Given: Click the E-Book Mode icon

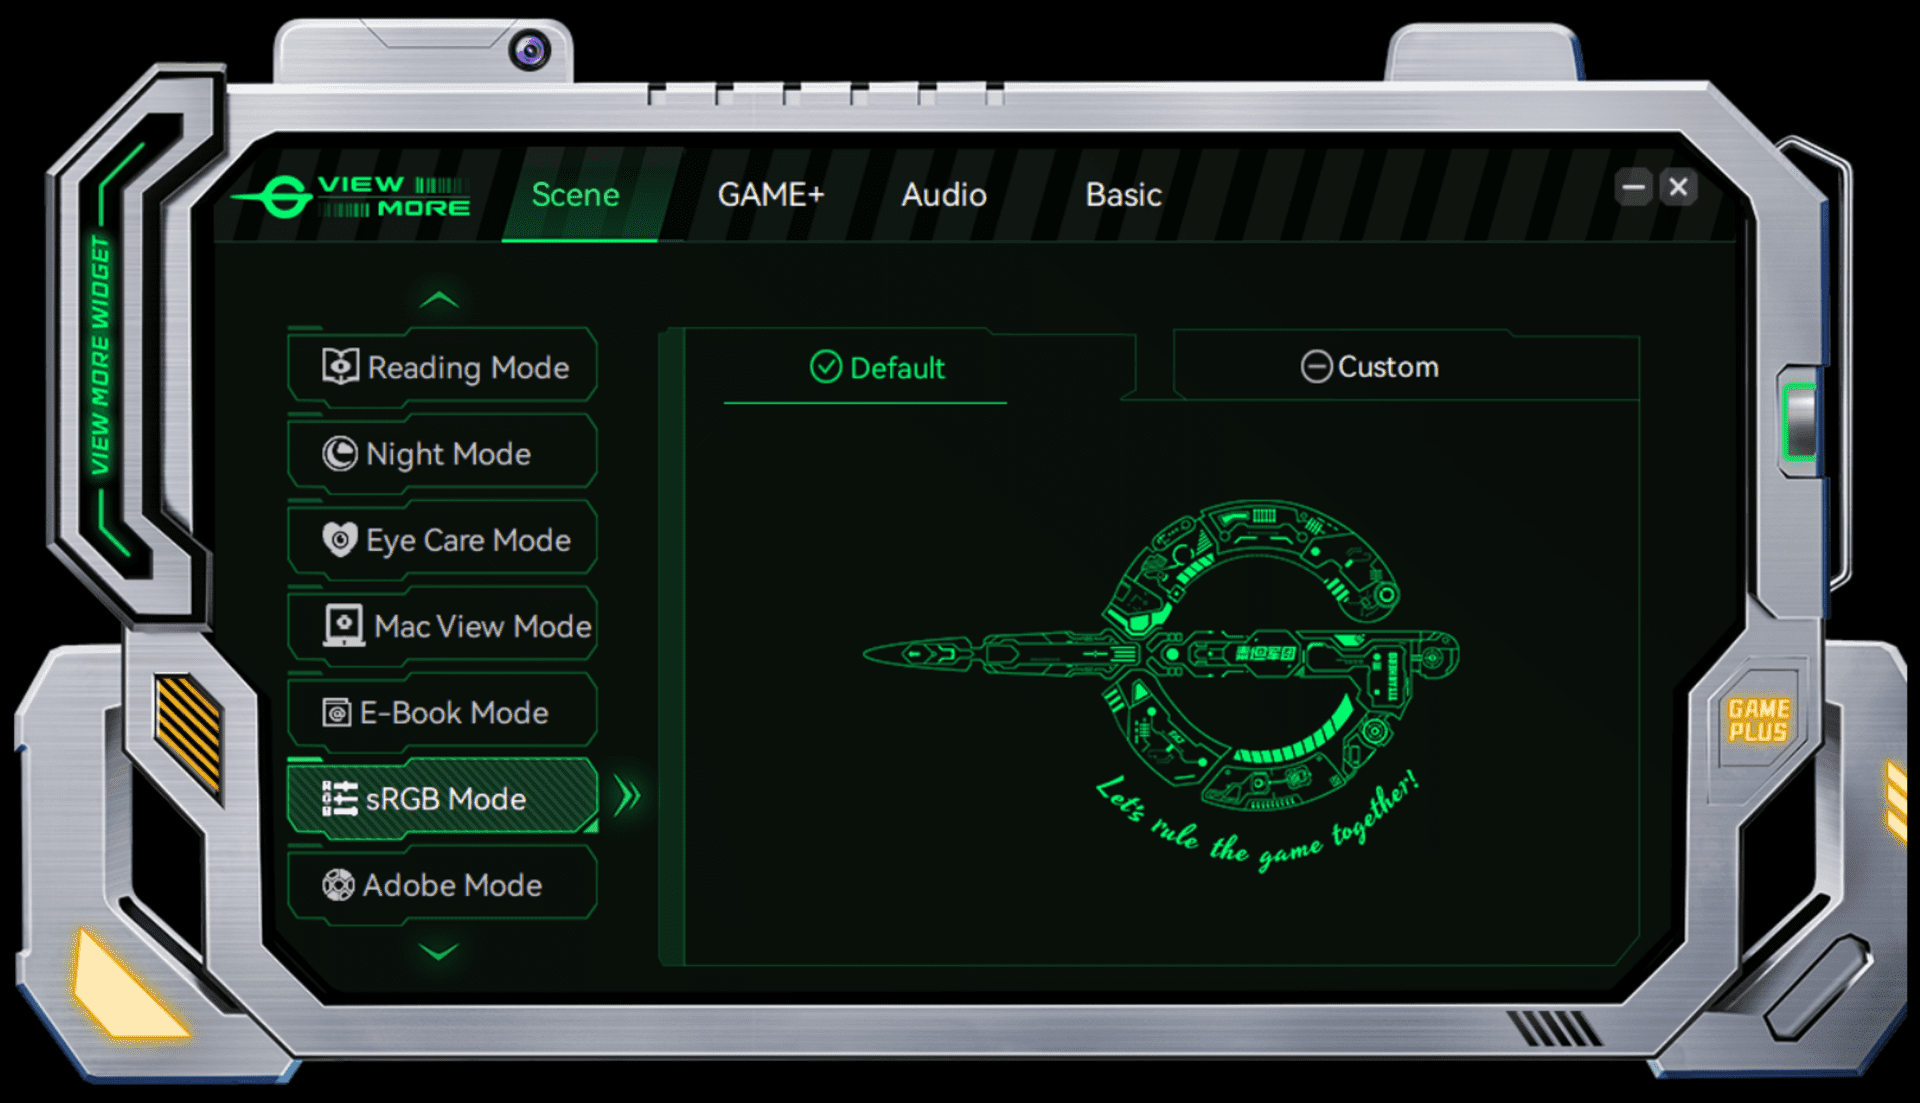Looking at the screenshot, I should (337, 713).
